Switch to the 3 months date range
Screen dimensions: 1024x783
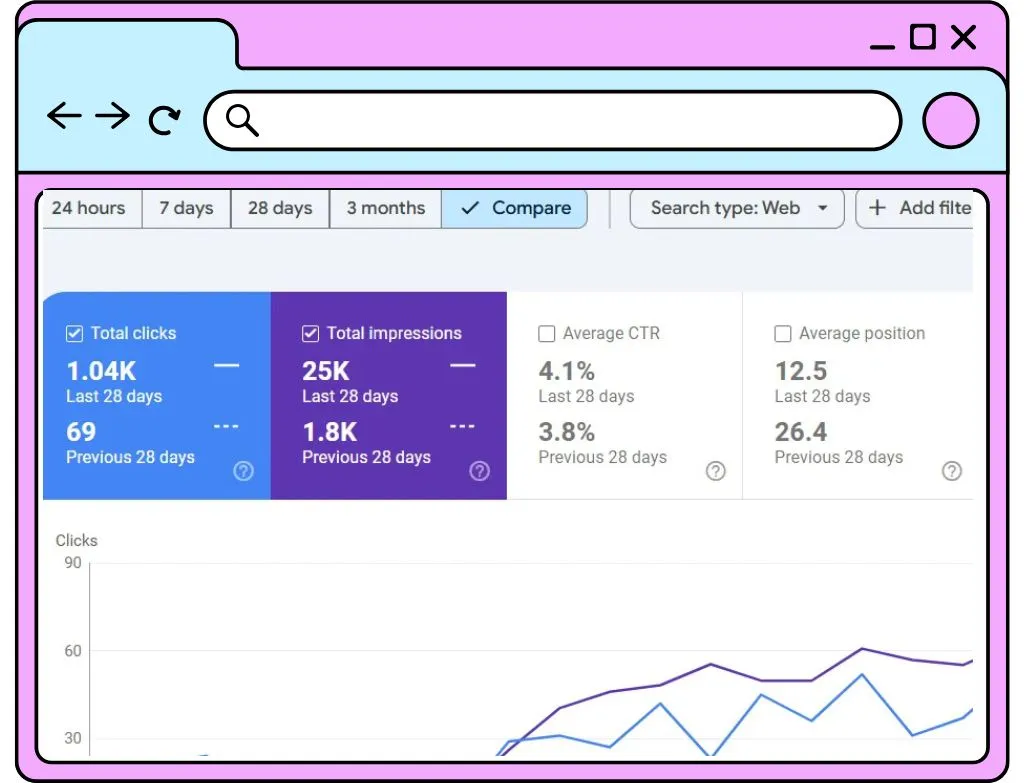[x=385, y=208]
